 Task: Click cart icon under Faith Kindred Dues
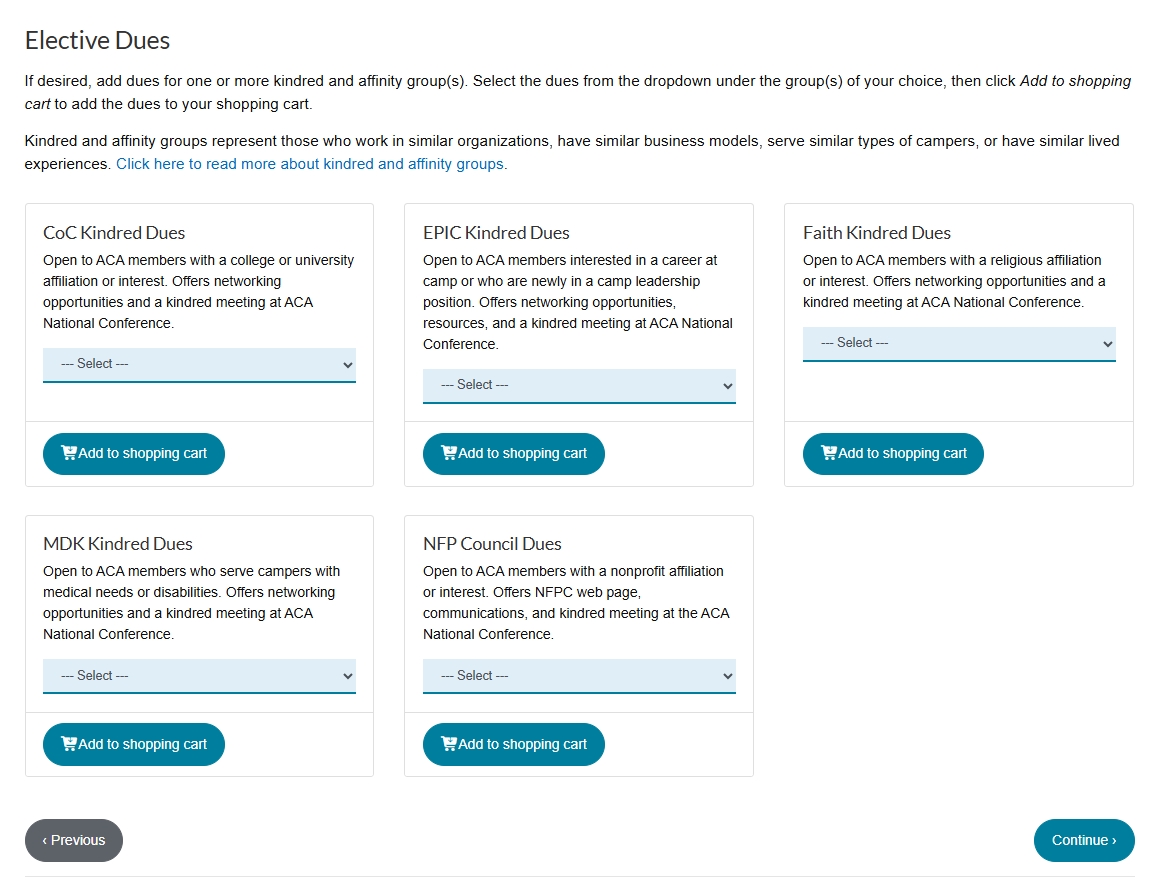[828, 453]
